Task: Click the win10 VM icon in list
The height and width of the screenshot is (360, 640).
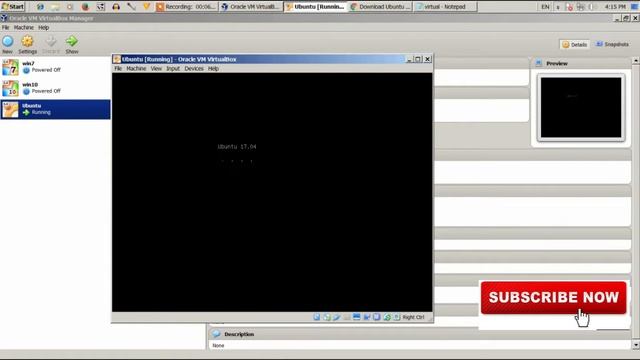Action: coord(10,88)
